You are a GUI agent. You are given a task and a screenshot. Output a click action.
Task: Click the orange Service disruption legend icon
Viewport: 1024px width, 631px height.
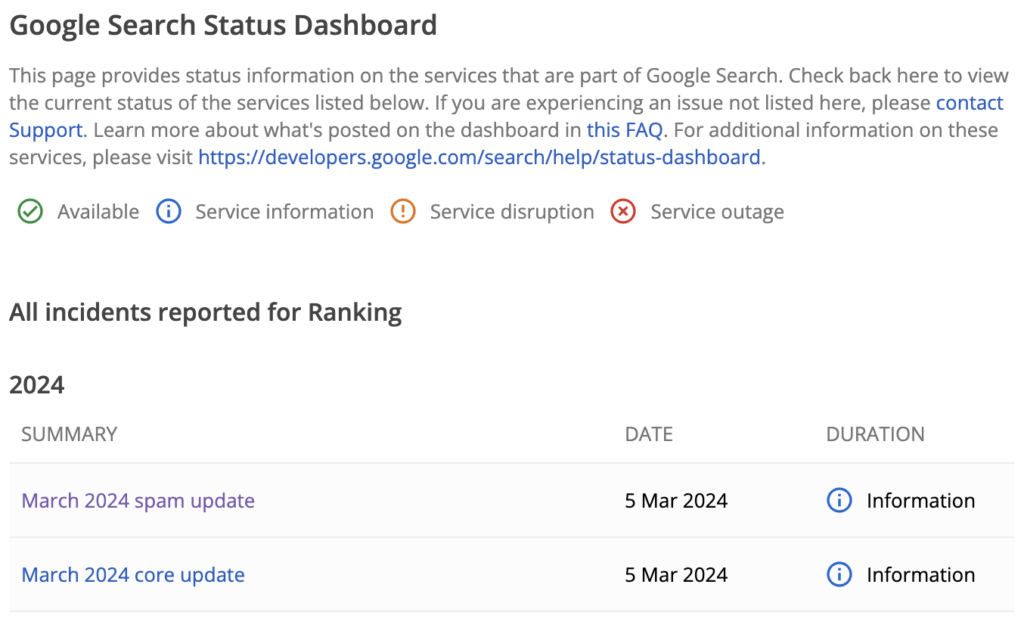pos(403,212)
